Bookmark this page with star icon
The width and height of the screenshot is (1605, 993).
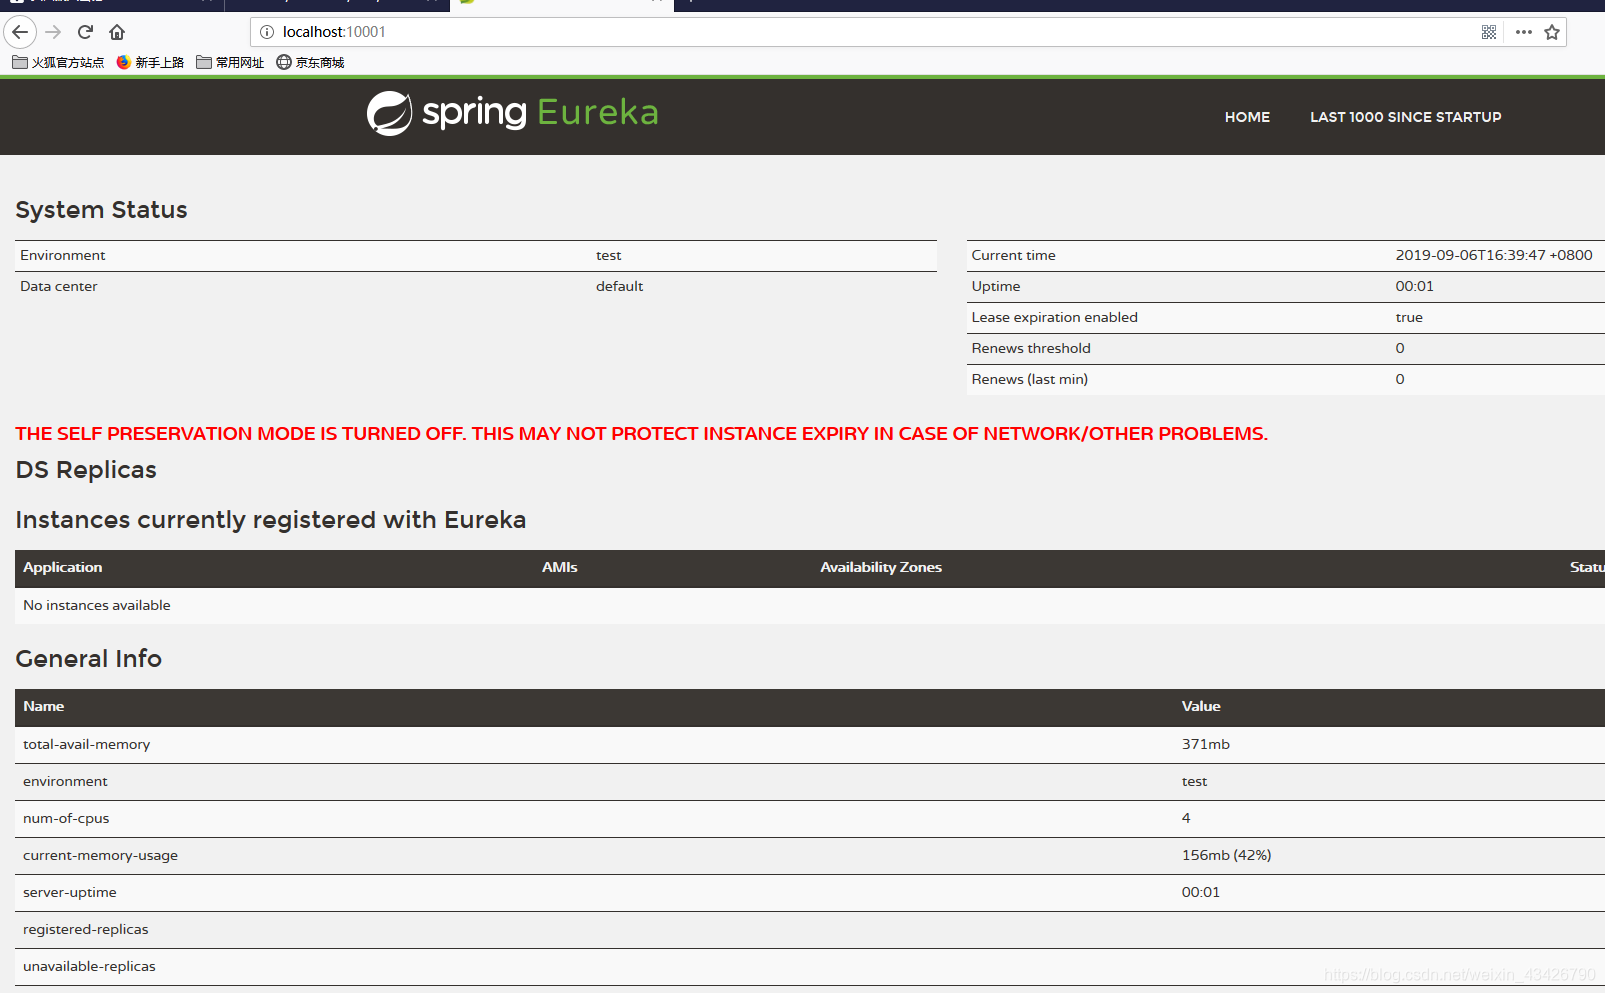point(1552,32)
